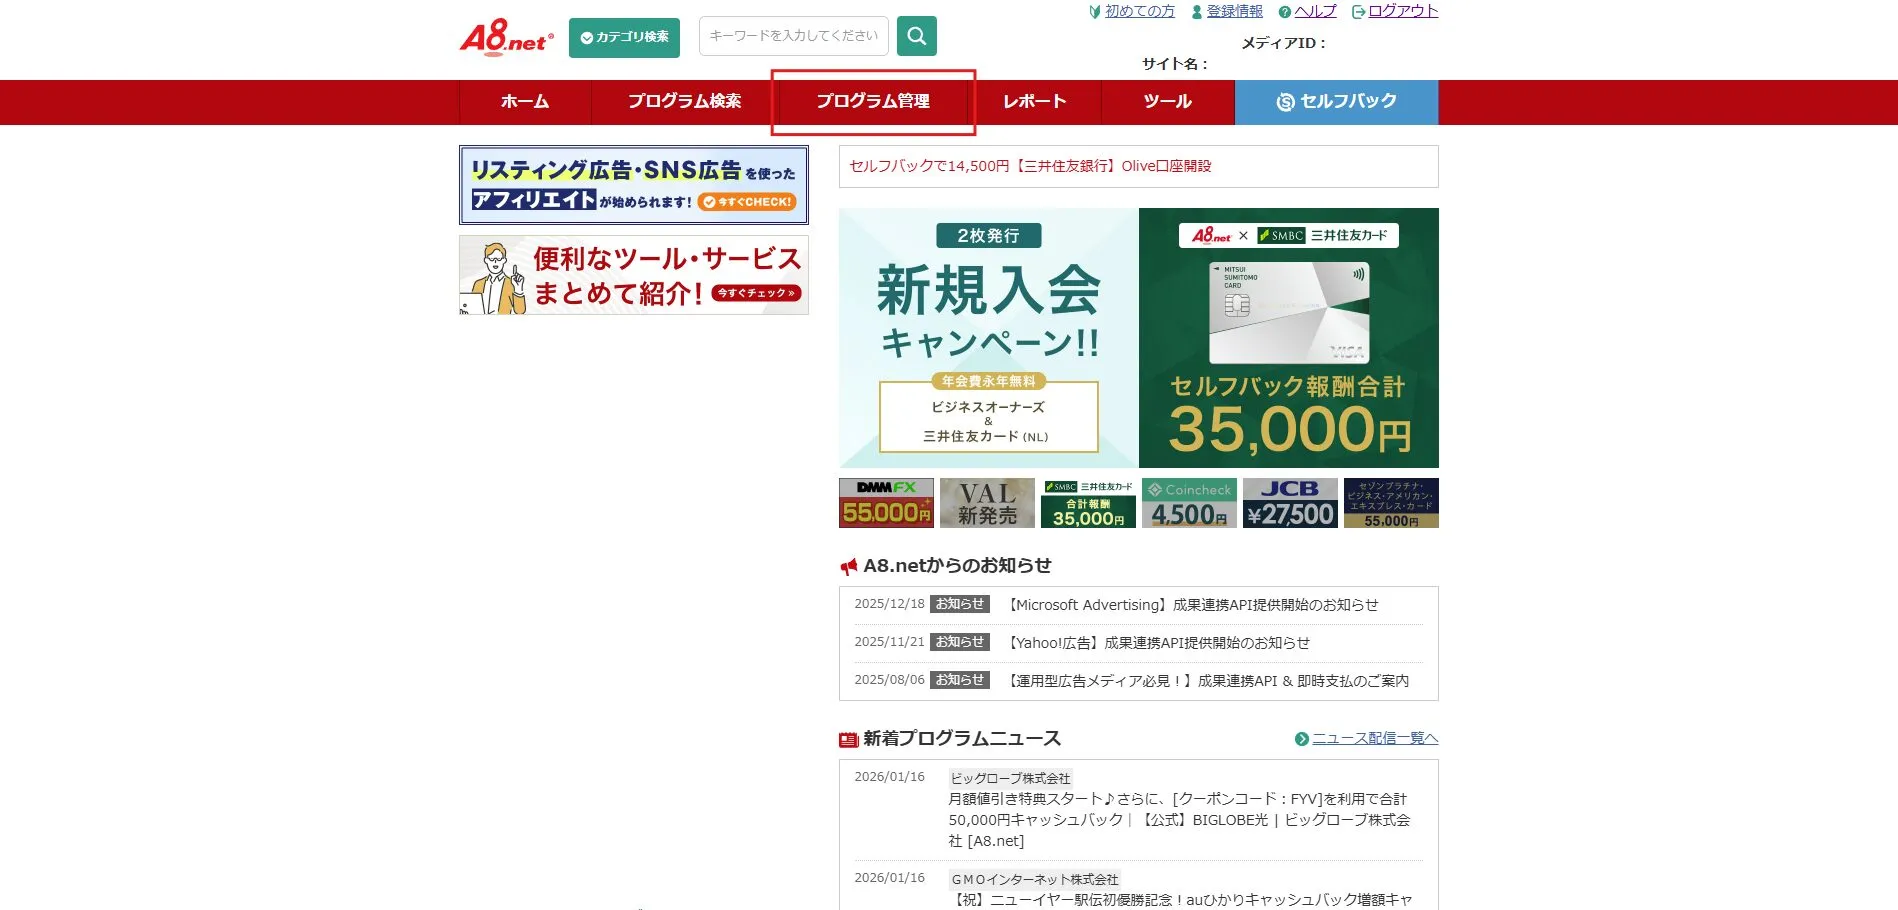Click the megaphone icon by A8.netからのお知らせ
The width and height of the screenshot is (1898, 910).
tap(849, 567)
